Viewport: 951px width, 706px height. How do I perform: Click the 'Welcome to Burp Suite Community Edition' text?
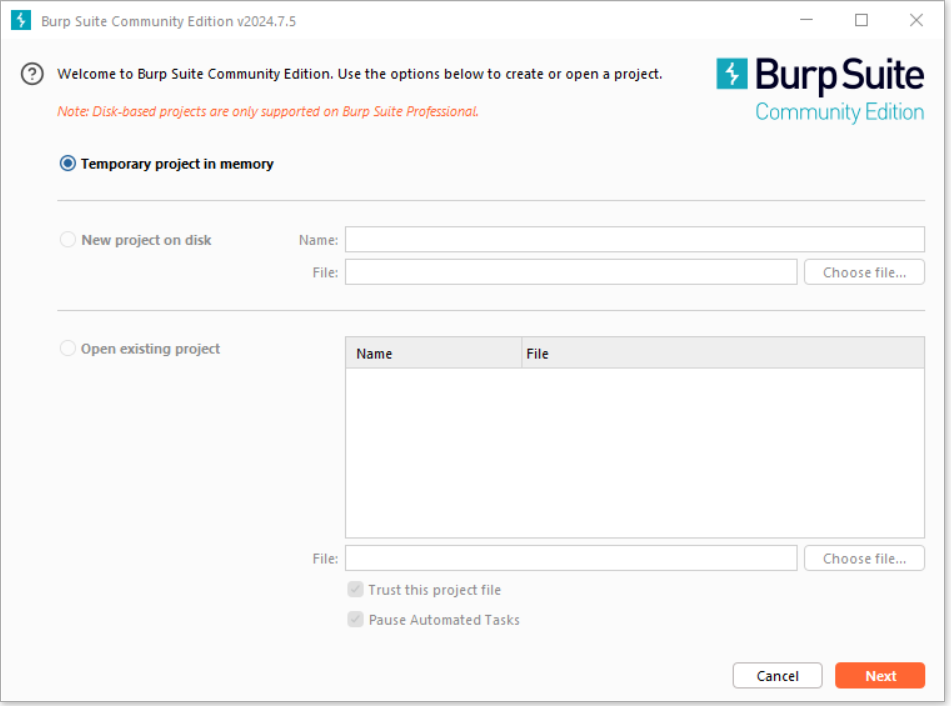tap(360, 74)
